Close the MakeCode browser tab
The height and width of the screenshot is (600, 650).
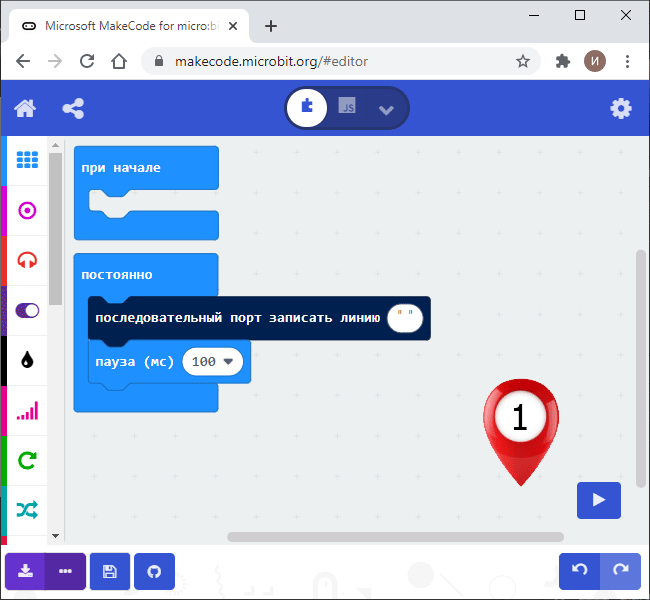coord(233,26)
